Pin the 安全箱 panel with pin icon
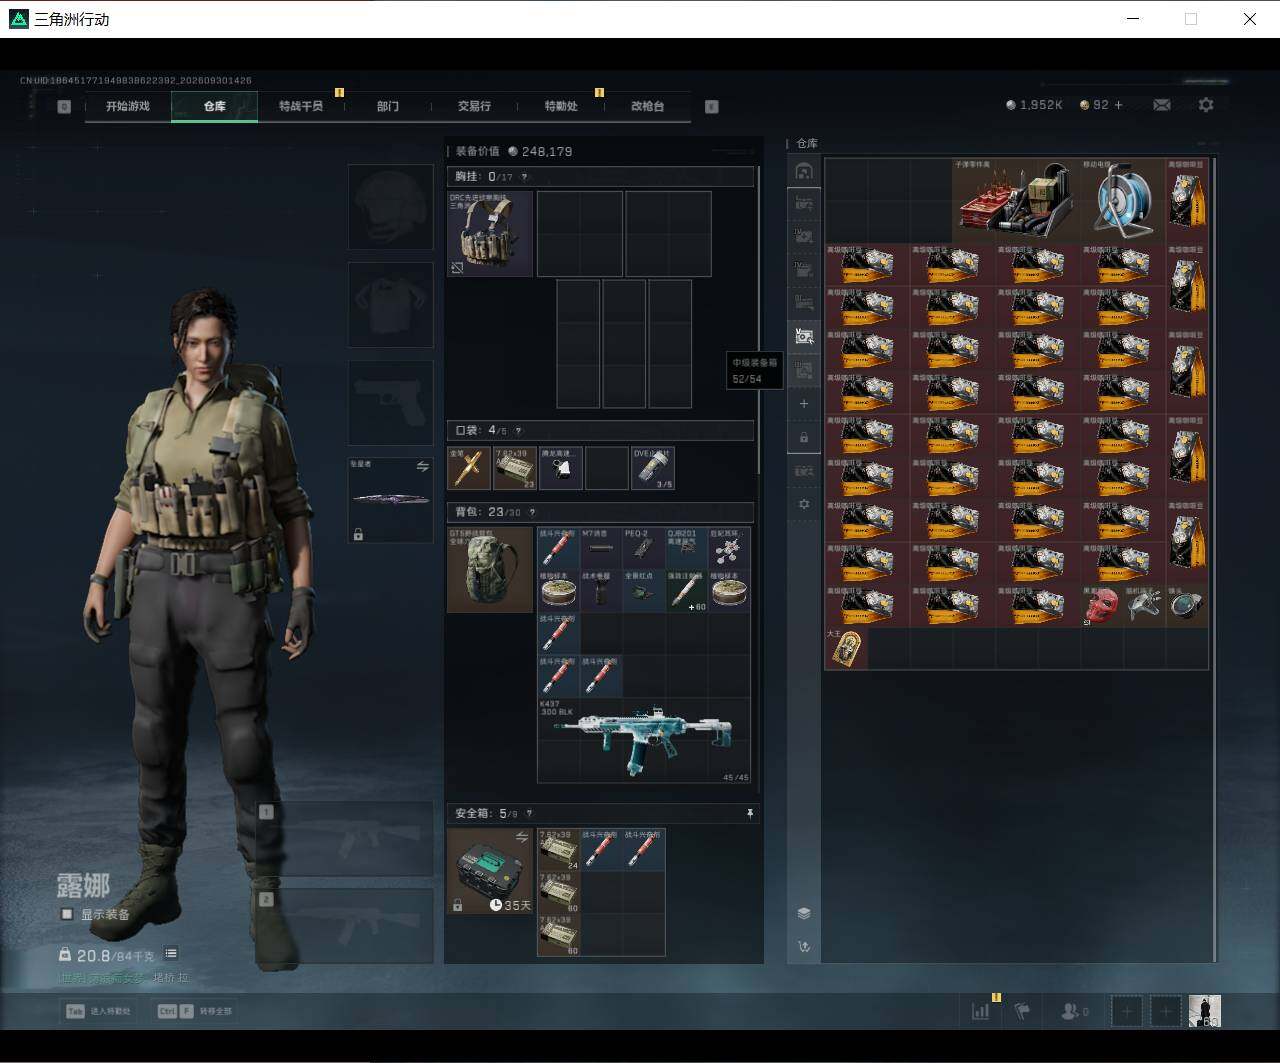Image resolution: width=1280 pixels, height=1063 pixels. pyautogui.click(x=750, y=814)
